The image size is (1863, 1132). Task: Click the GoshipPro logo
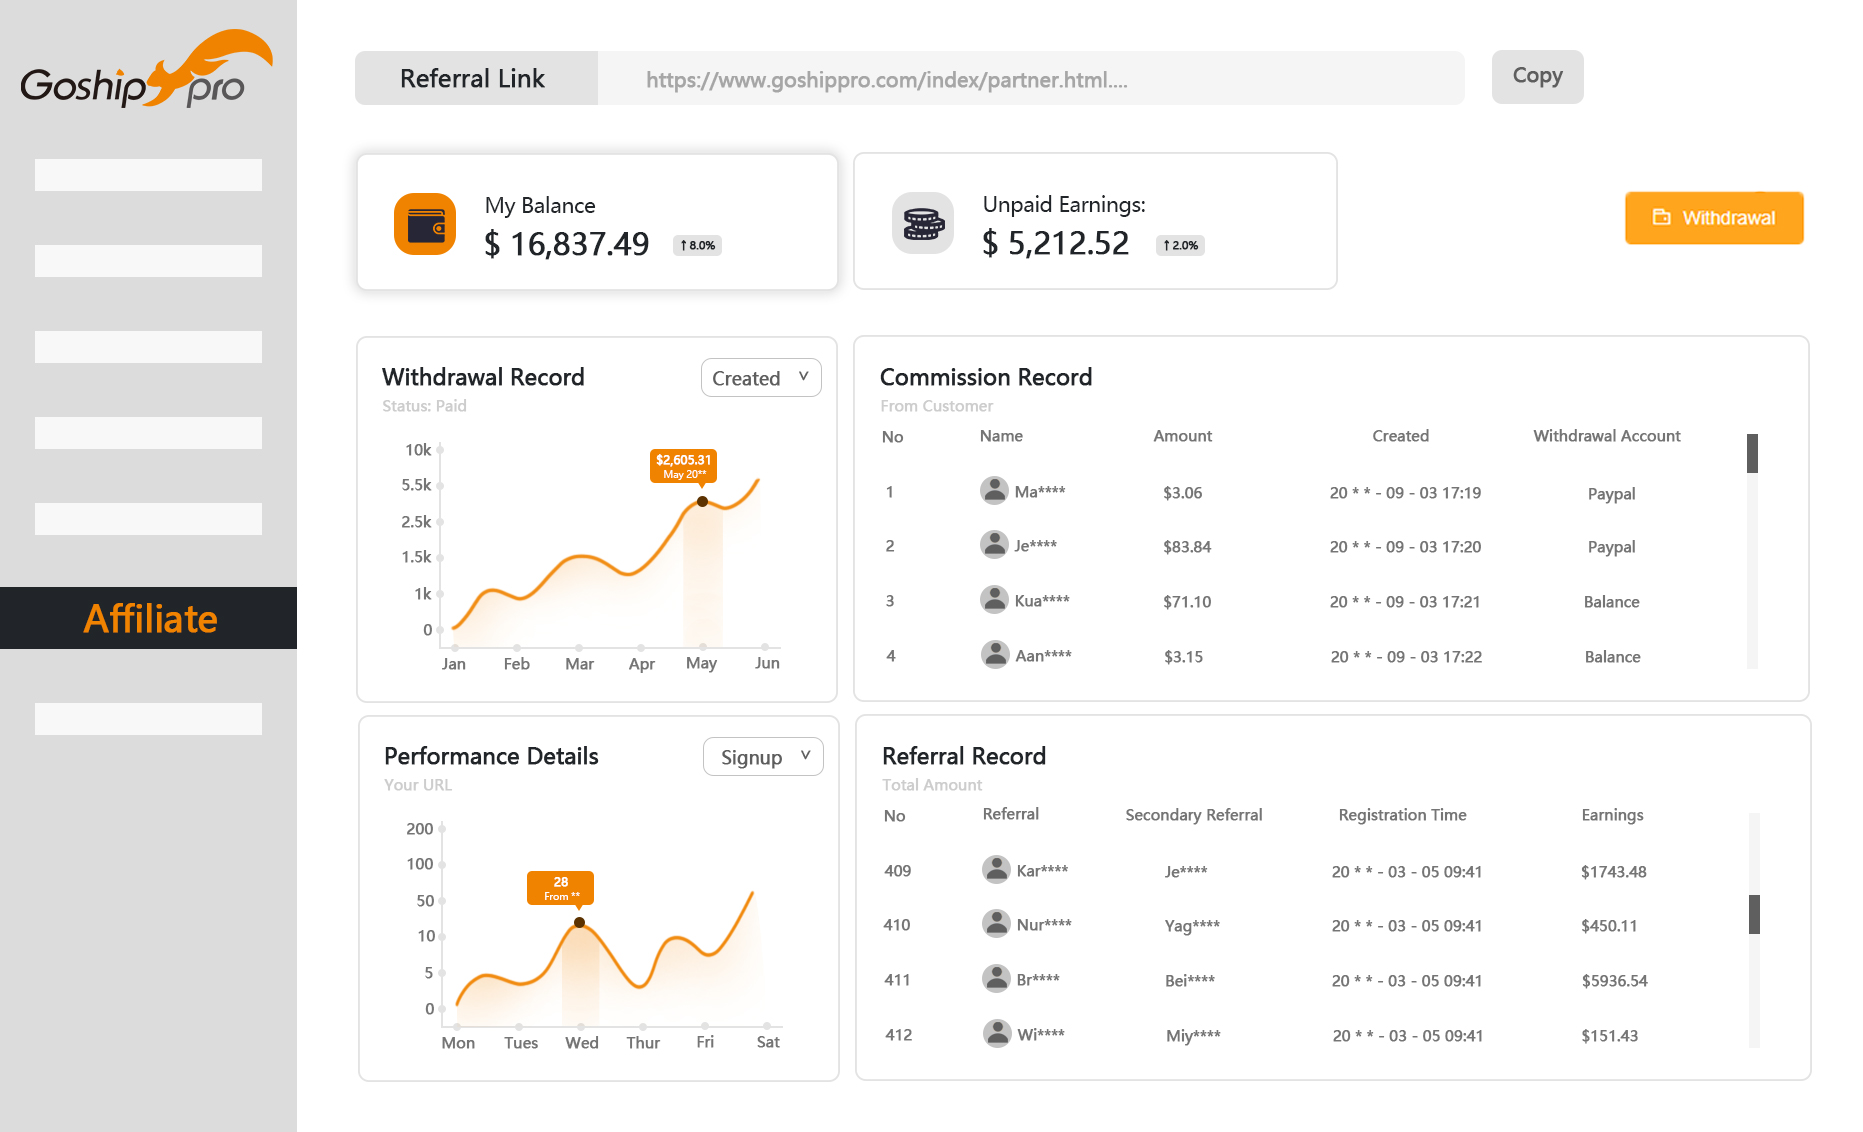tap(146, 71)
